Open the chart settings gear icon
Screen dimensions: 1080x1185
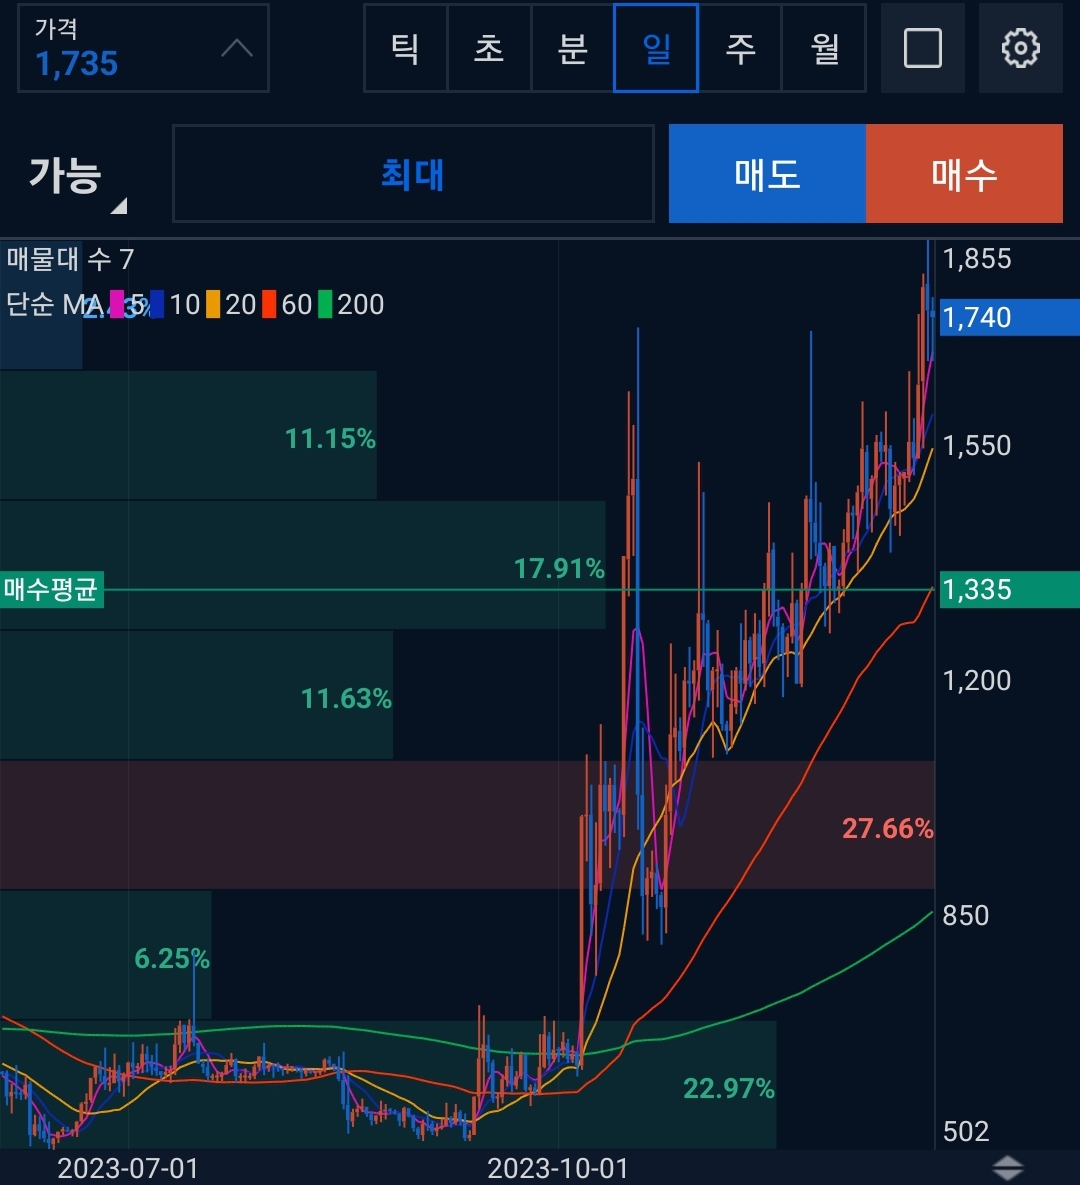(1021, 48)
